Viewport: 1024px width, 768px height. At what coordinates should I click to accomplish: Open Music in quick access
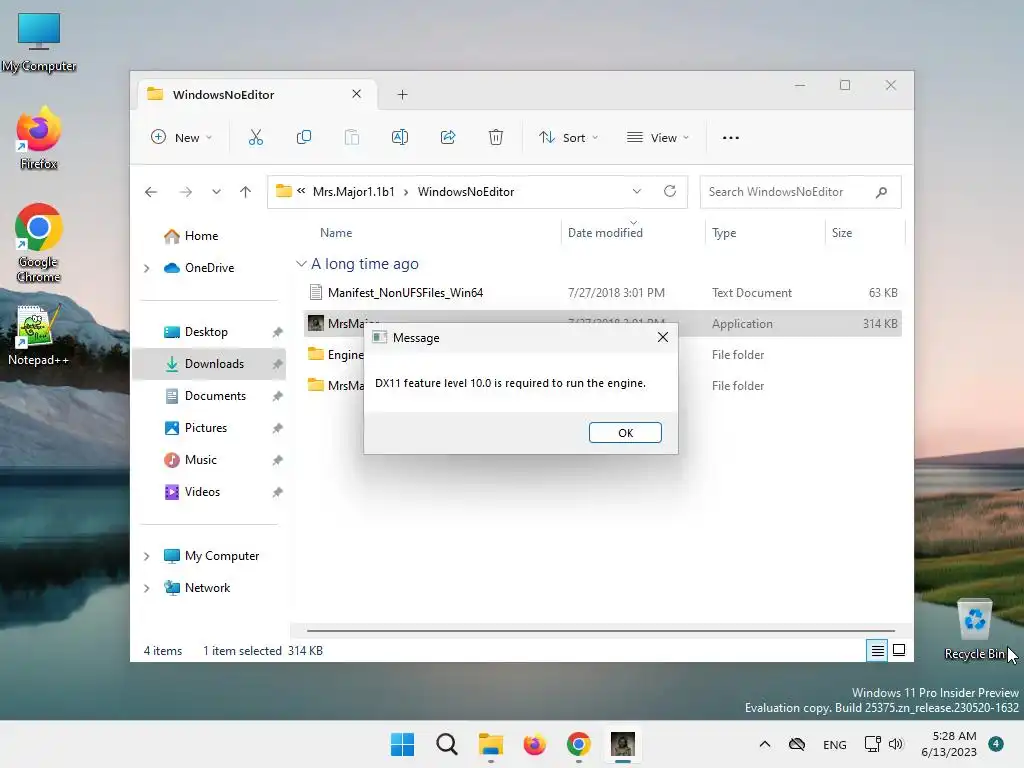(200, 460)
